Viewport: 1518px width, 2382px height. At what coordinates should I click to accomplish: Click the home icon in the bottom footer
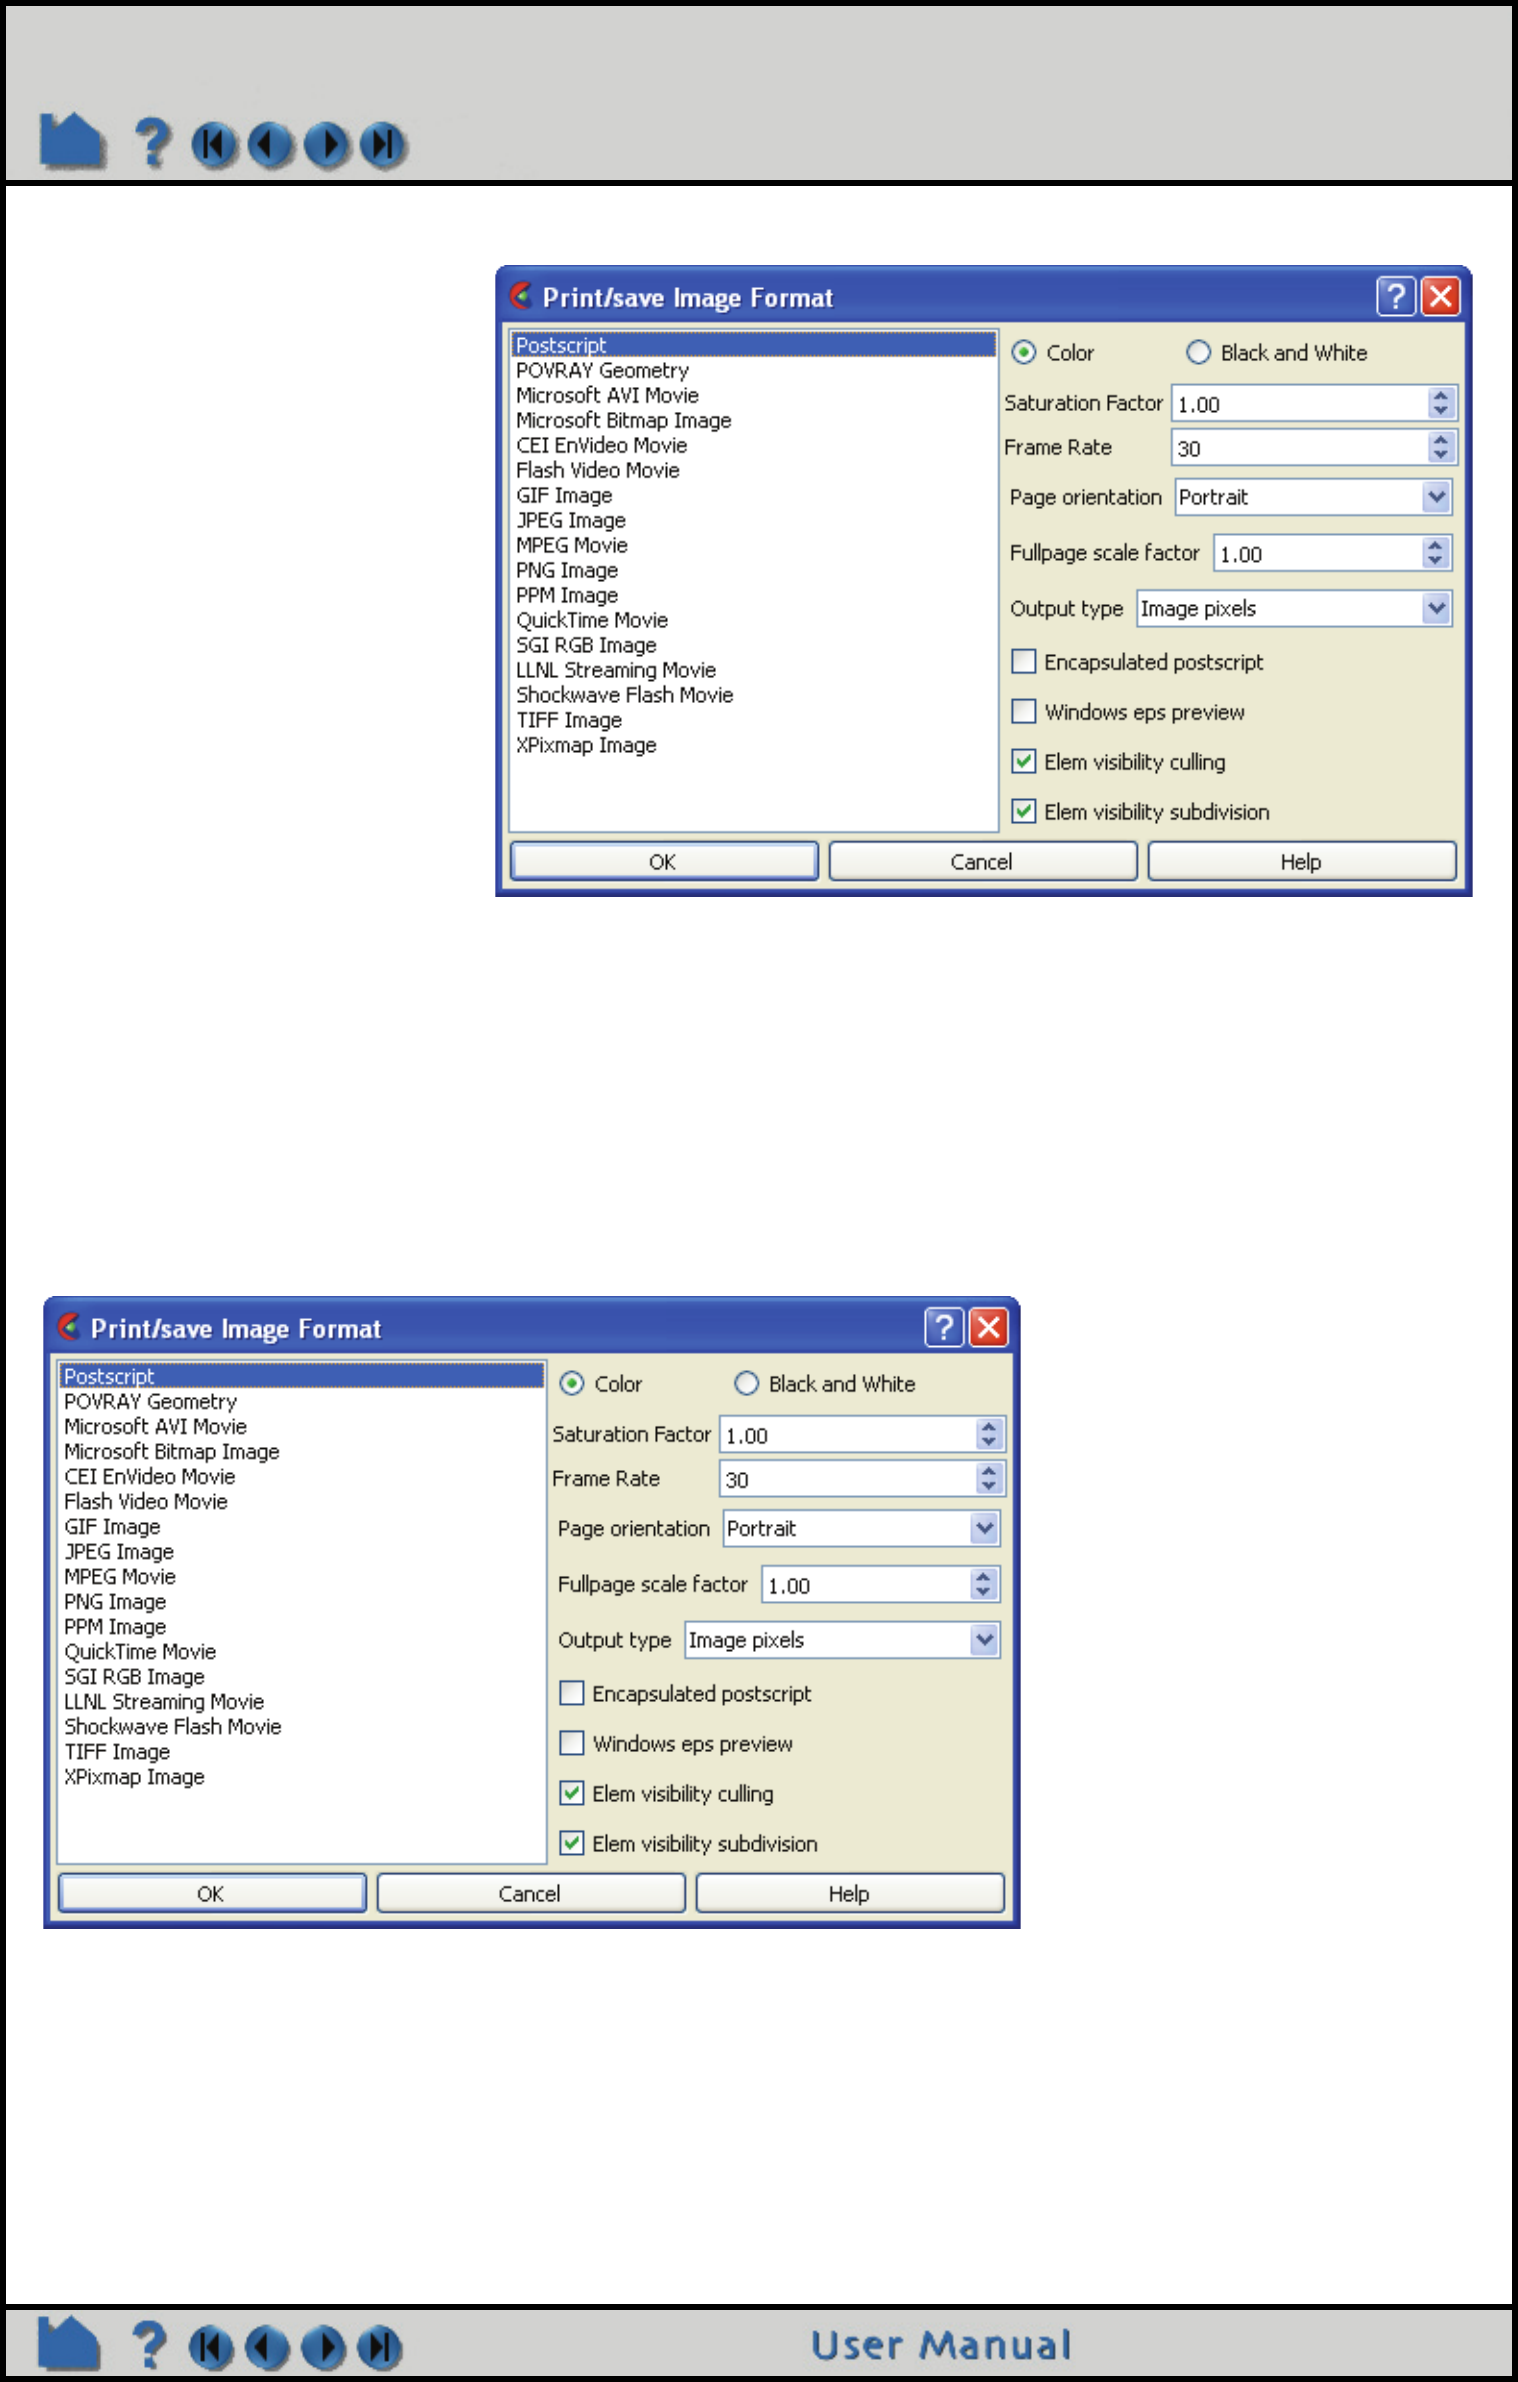69,2343
